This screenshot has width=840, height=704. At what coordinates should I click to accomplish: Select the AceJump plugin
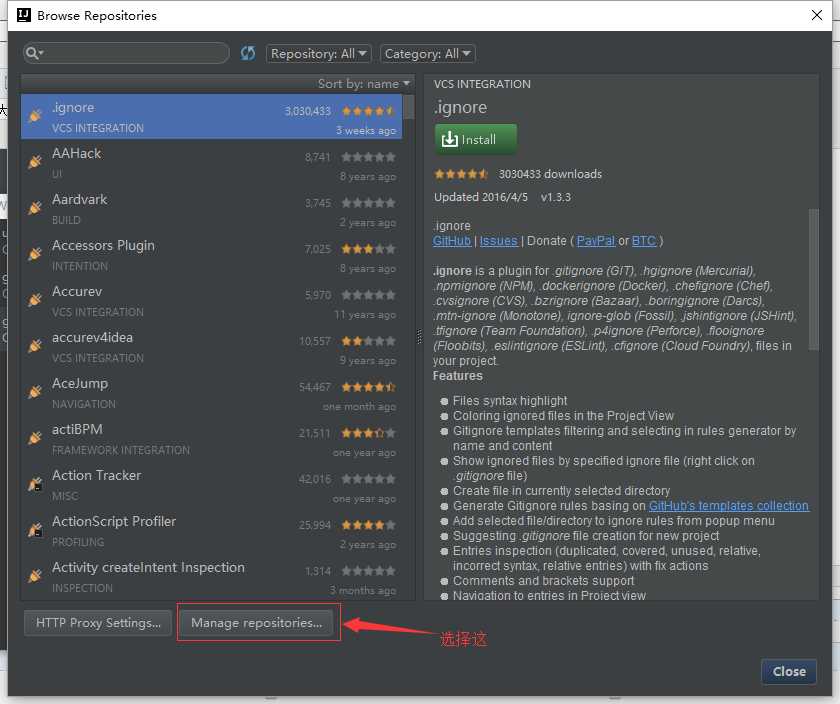tap(212, 393)
